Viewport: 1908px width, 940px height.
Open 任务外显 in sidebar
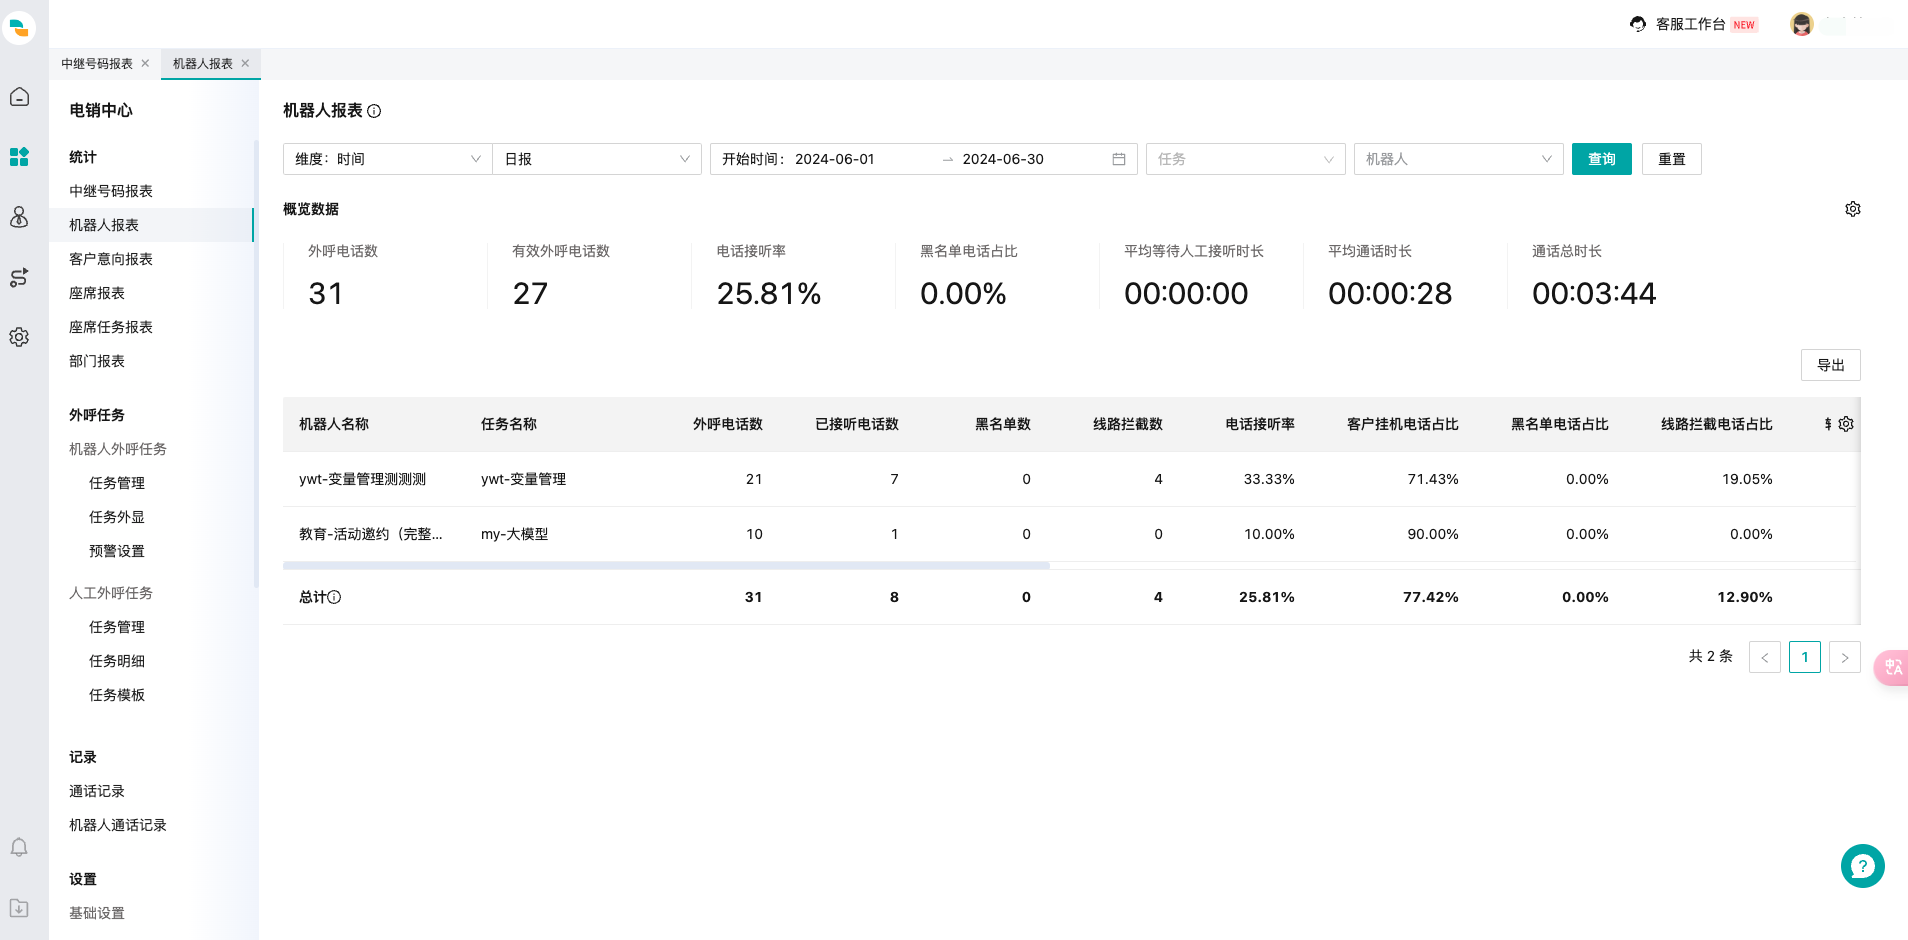(x=117, y=517)
